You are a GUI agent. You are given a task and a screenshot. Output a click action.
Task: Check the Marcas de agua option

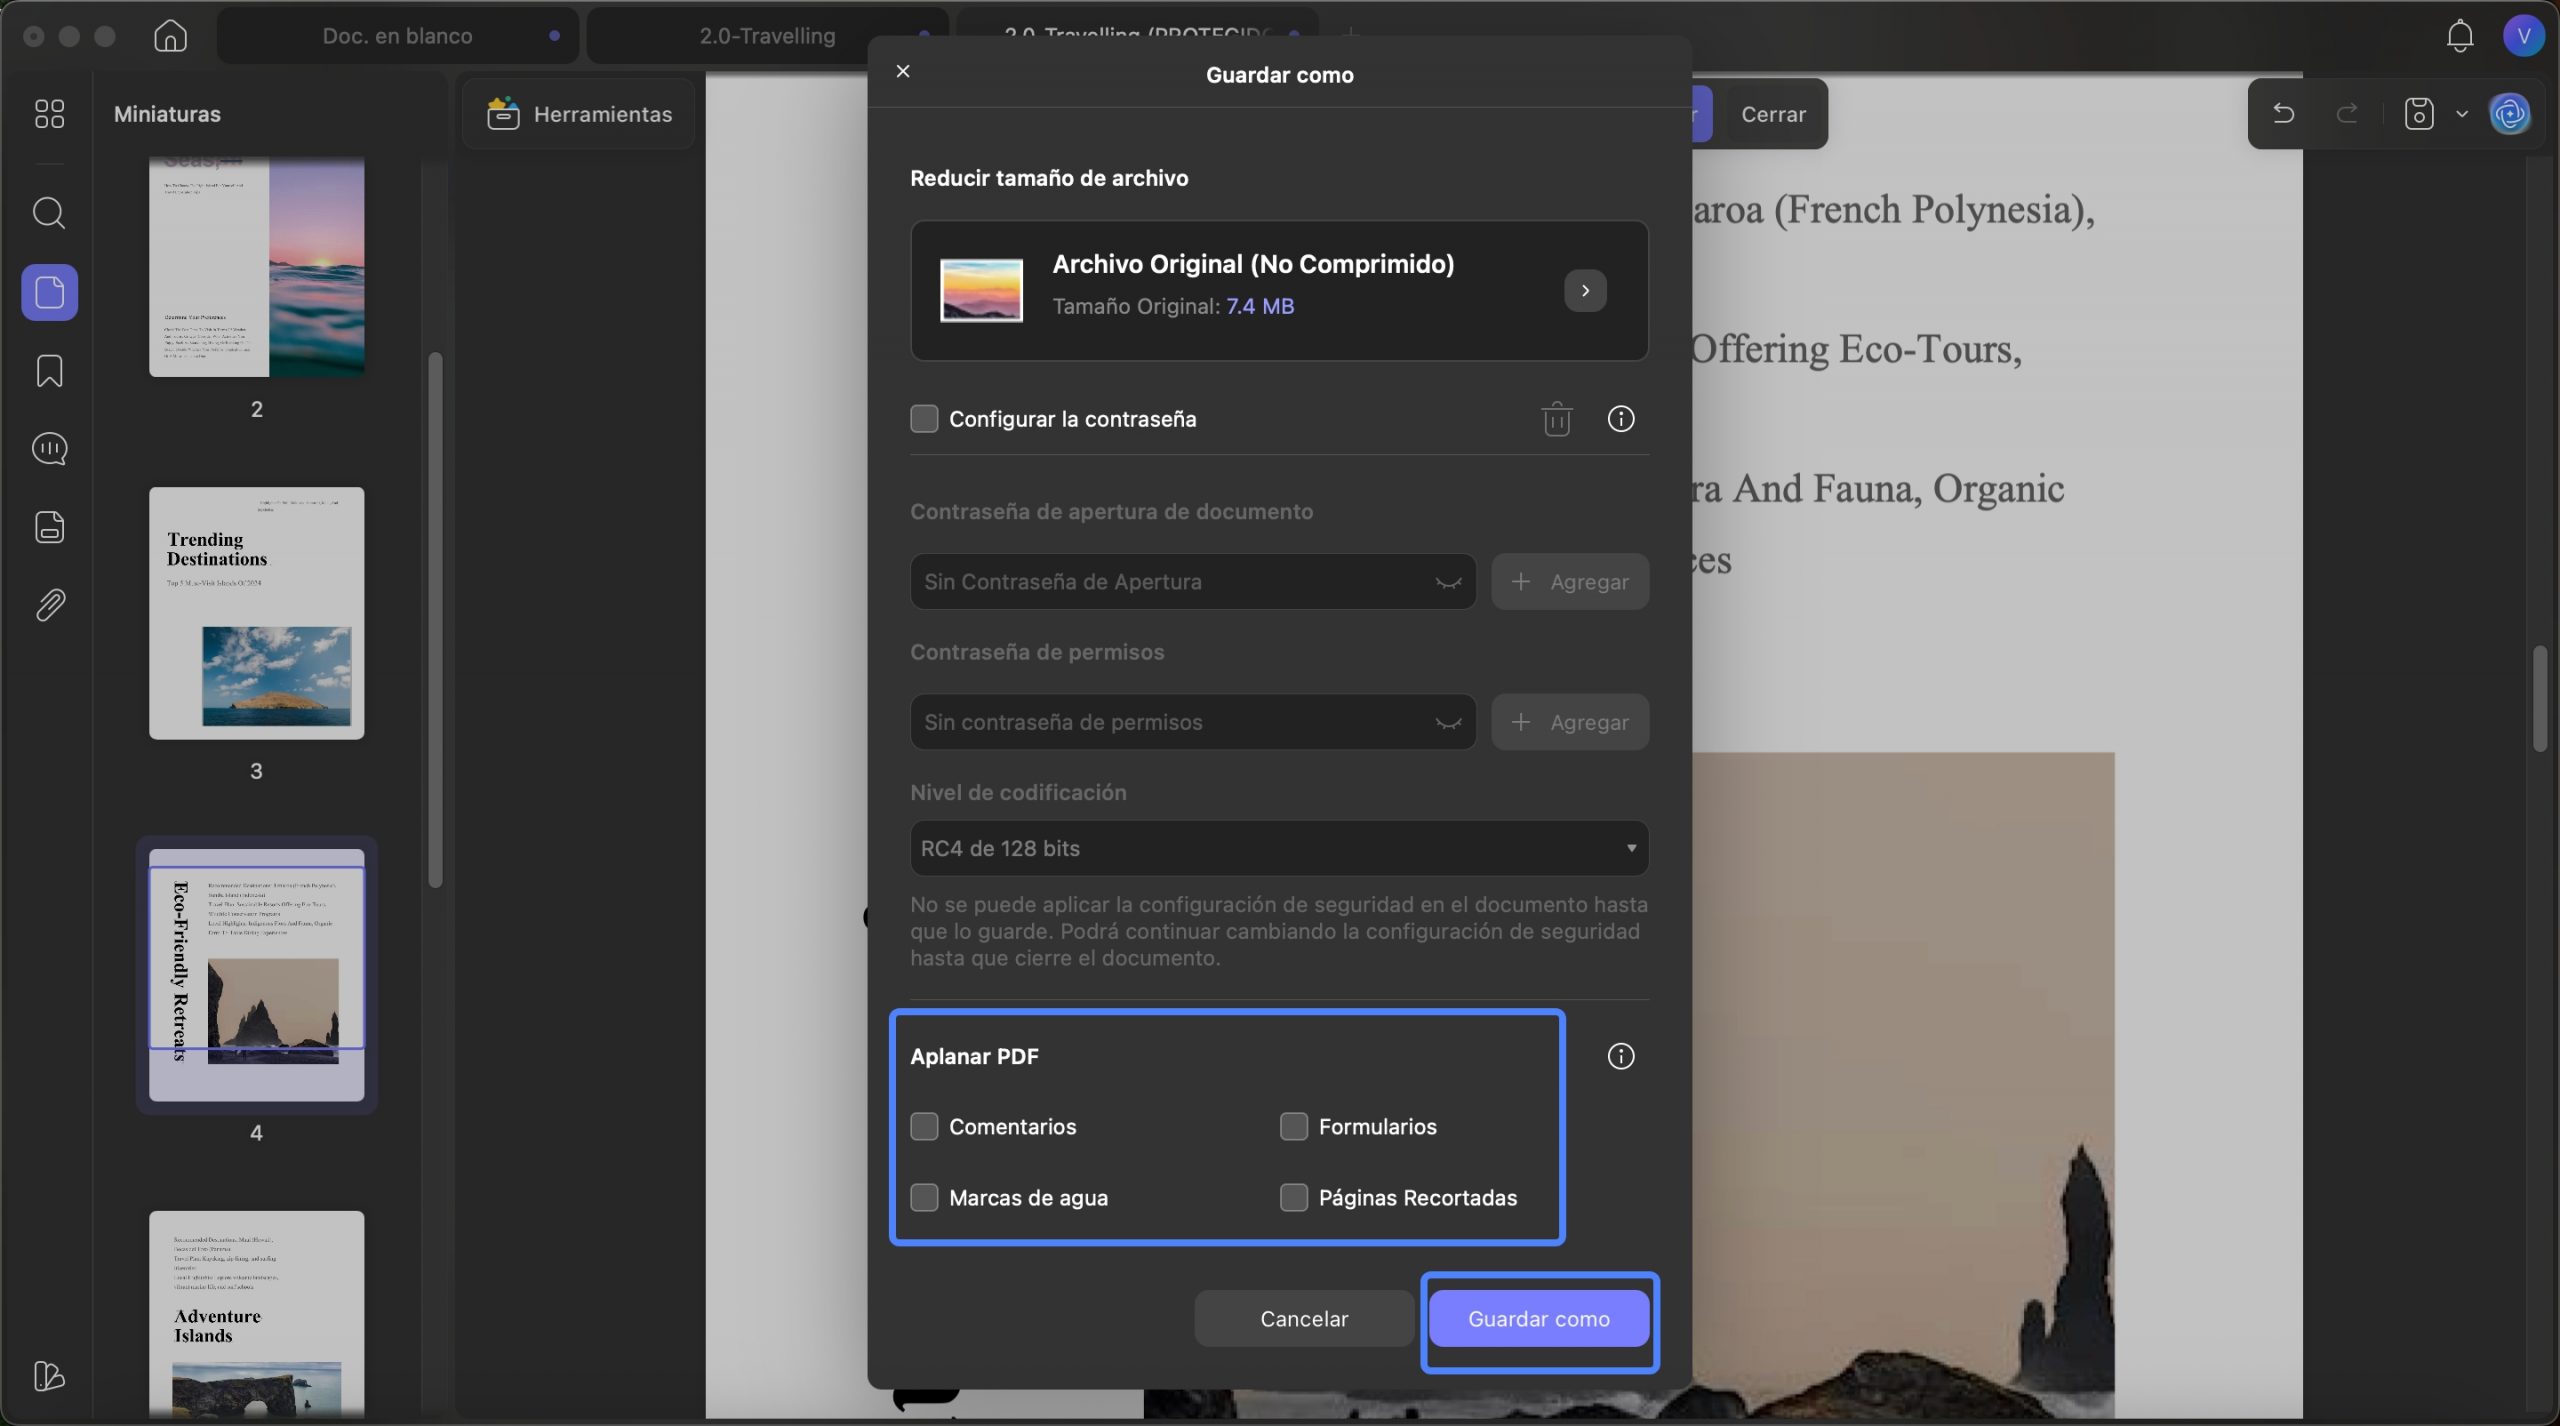[x=924, y=1197]
